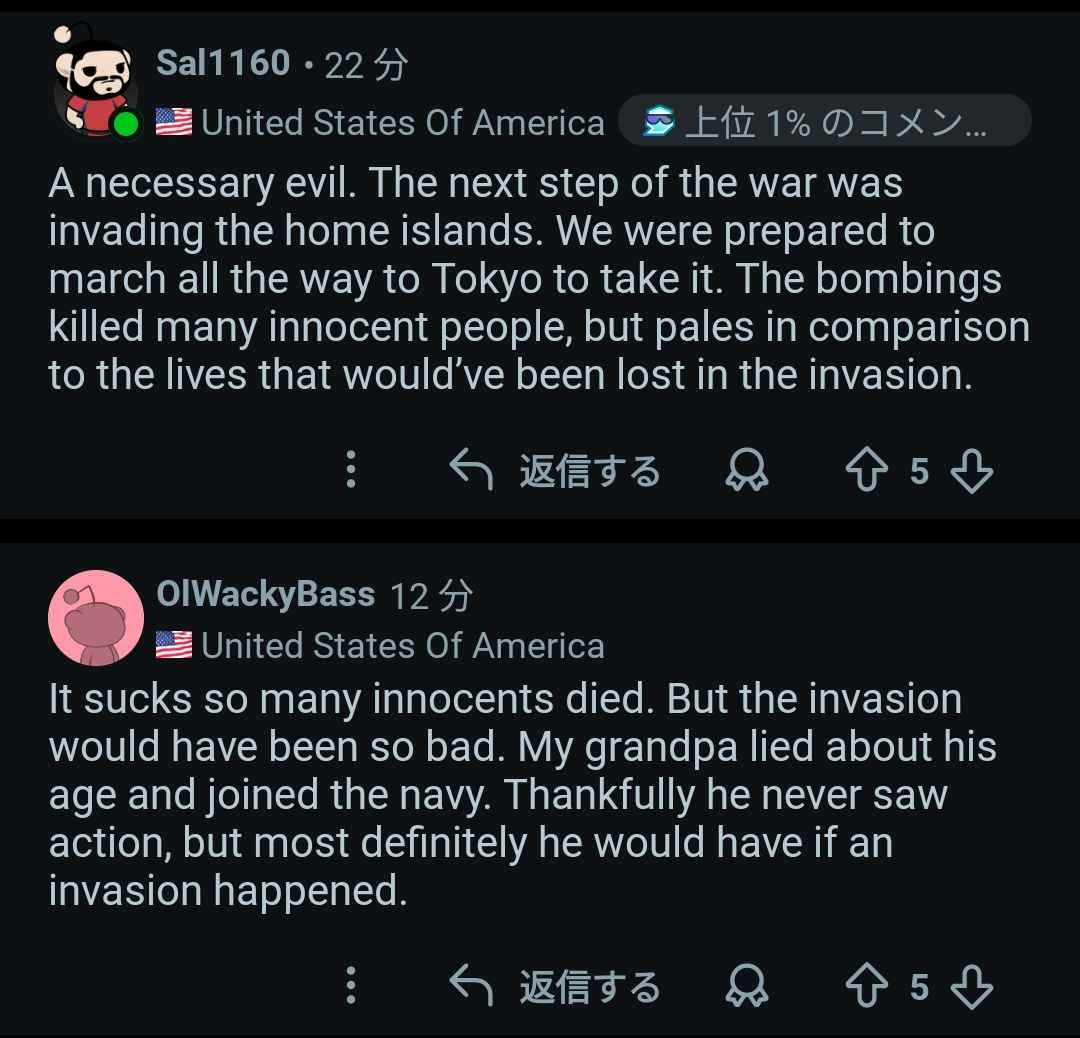Open OlWackyBass's user profile
1080x1038 pixels.
click(265, 595)
